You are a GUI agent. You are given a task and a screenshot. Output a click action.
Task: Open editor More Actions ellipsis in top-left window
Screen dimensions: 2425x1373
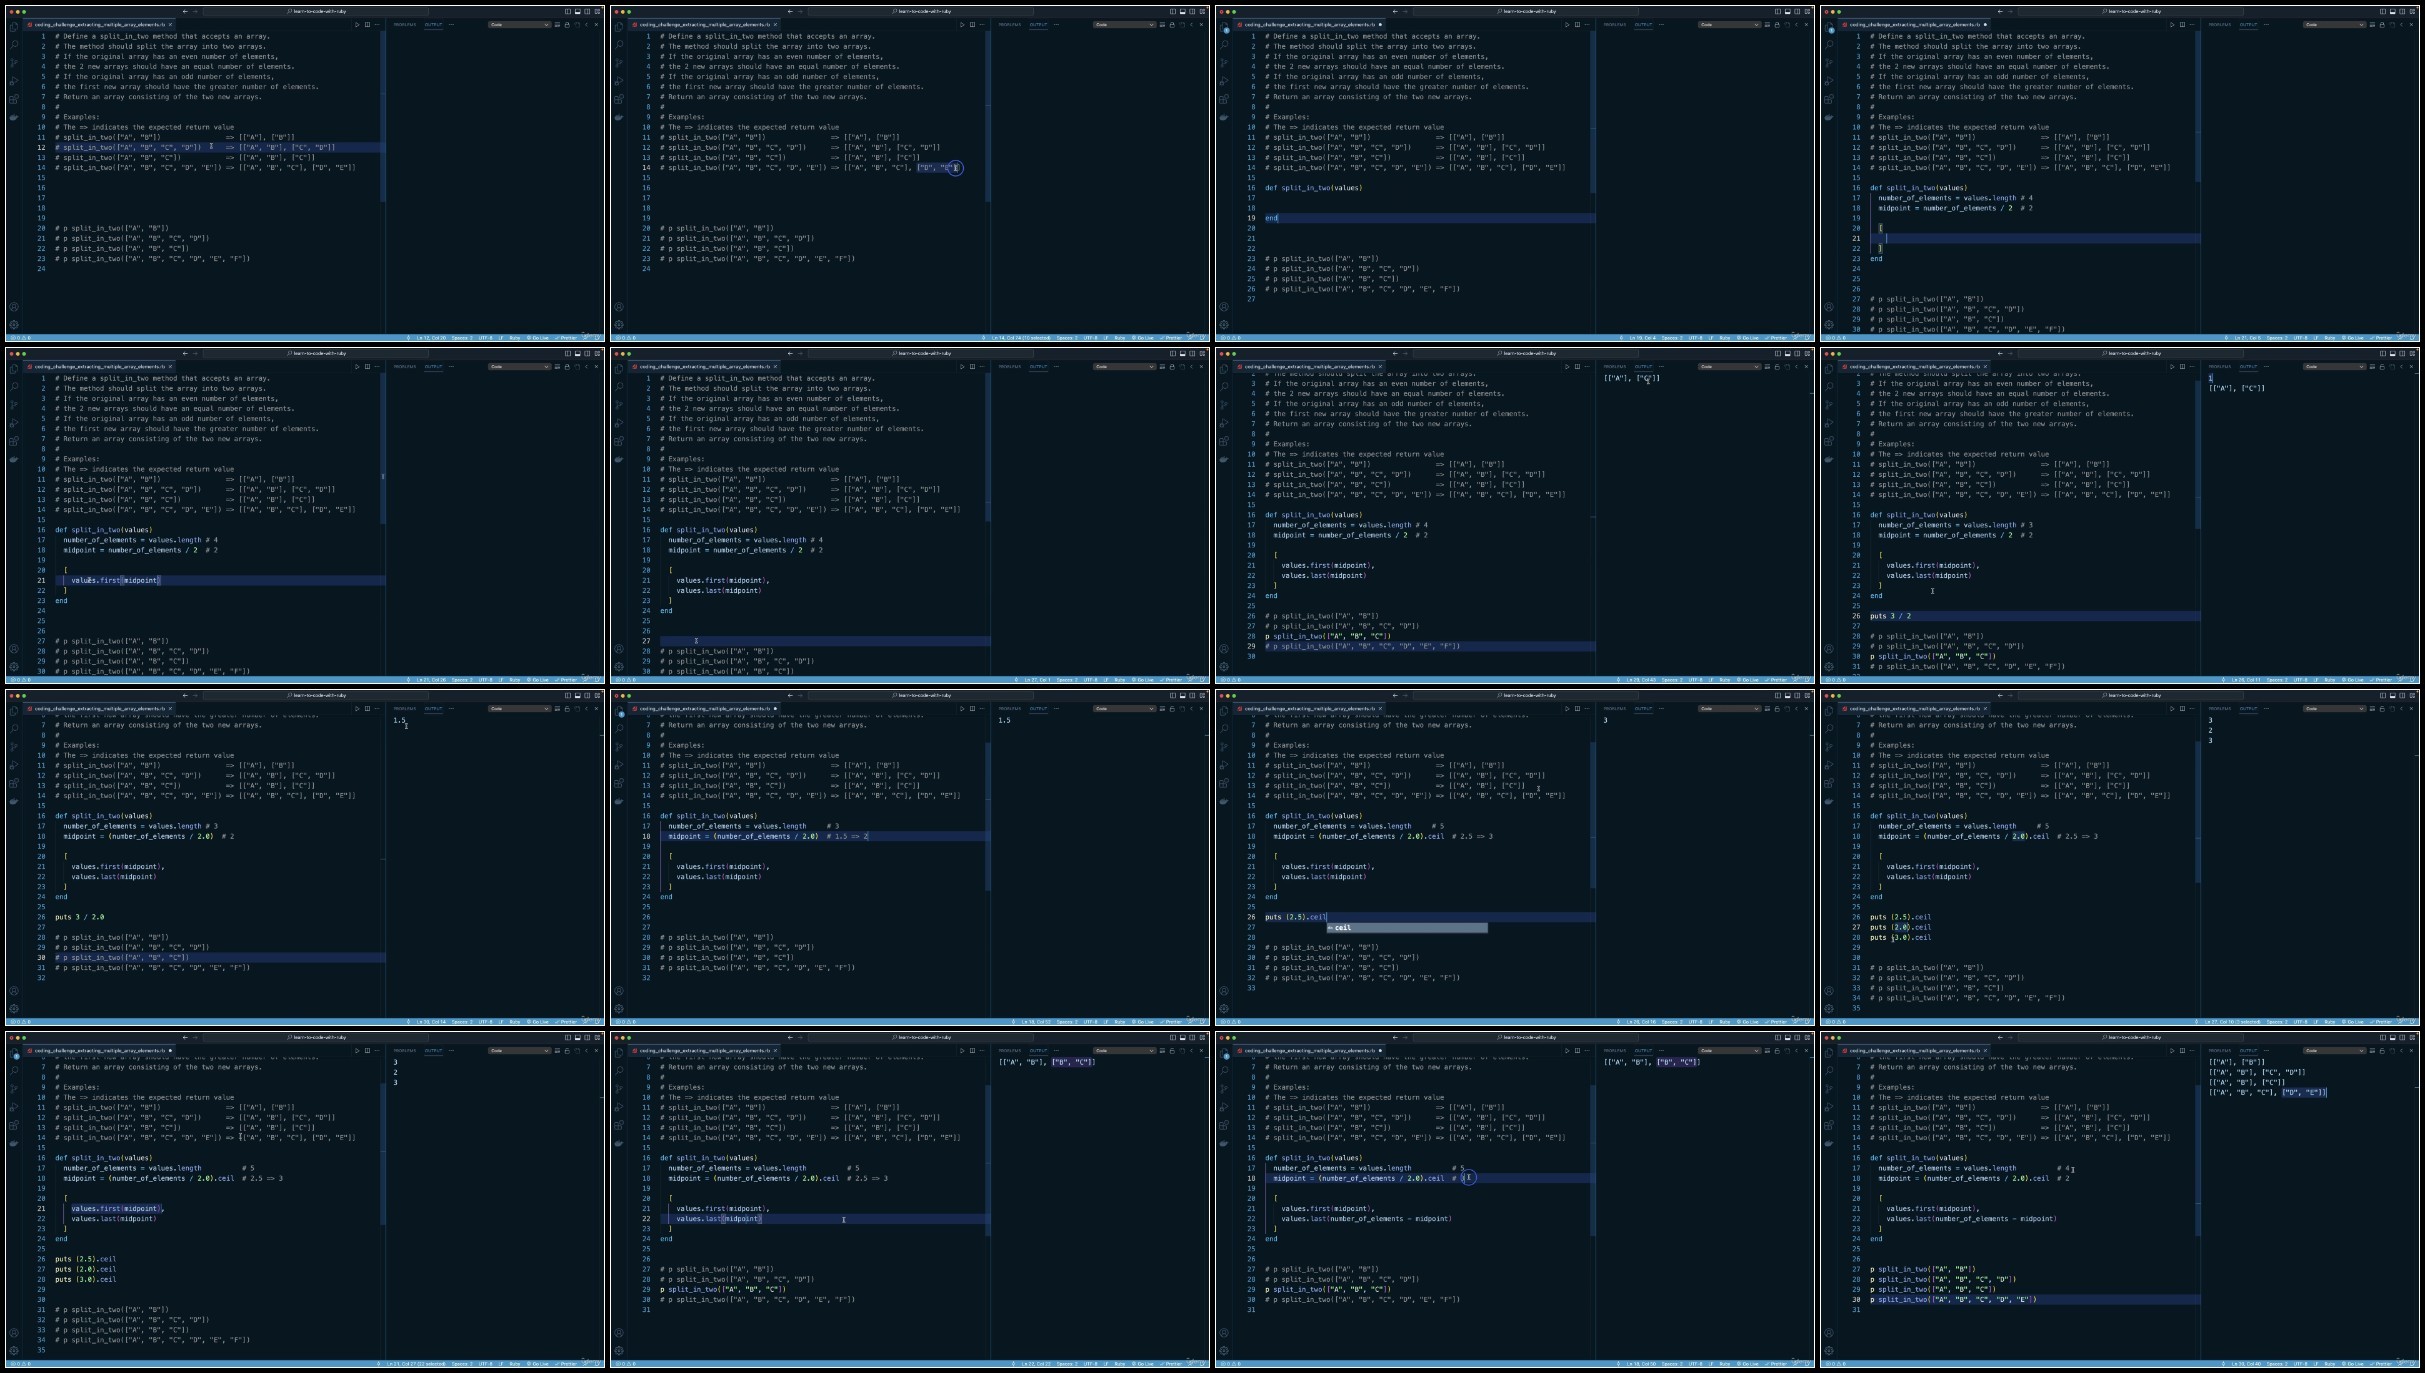click(377, 24)
